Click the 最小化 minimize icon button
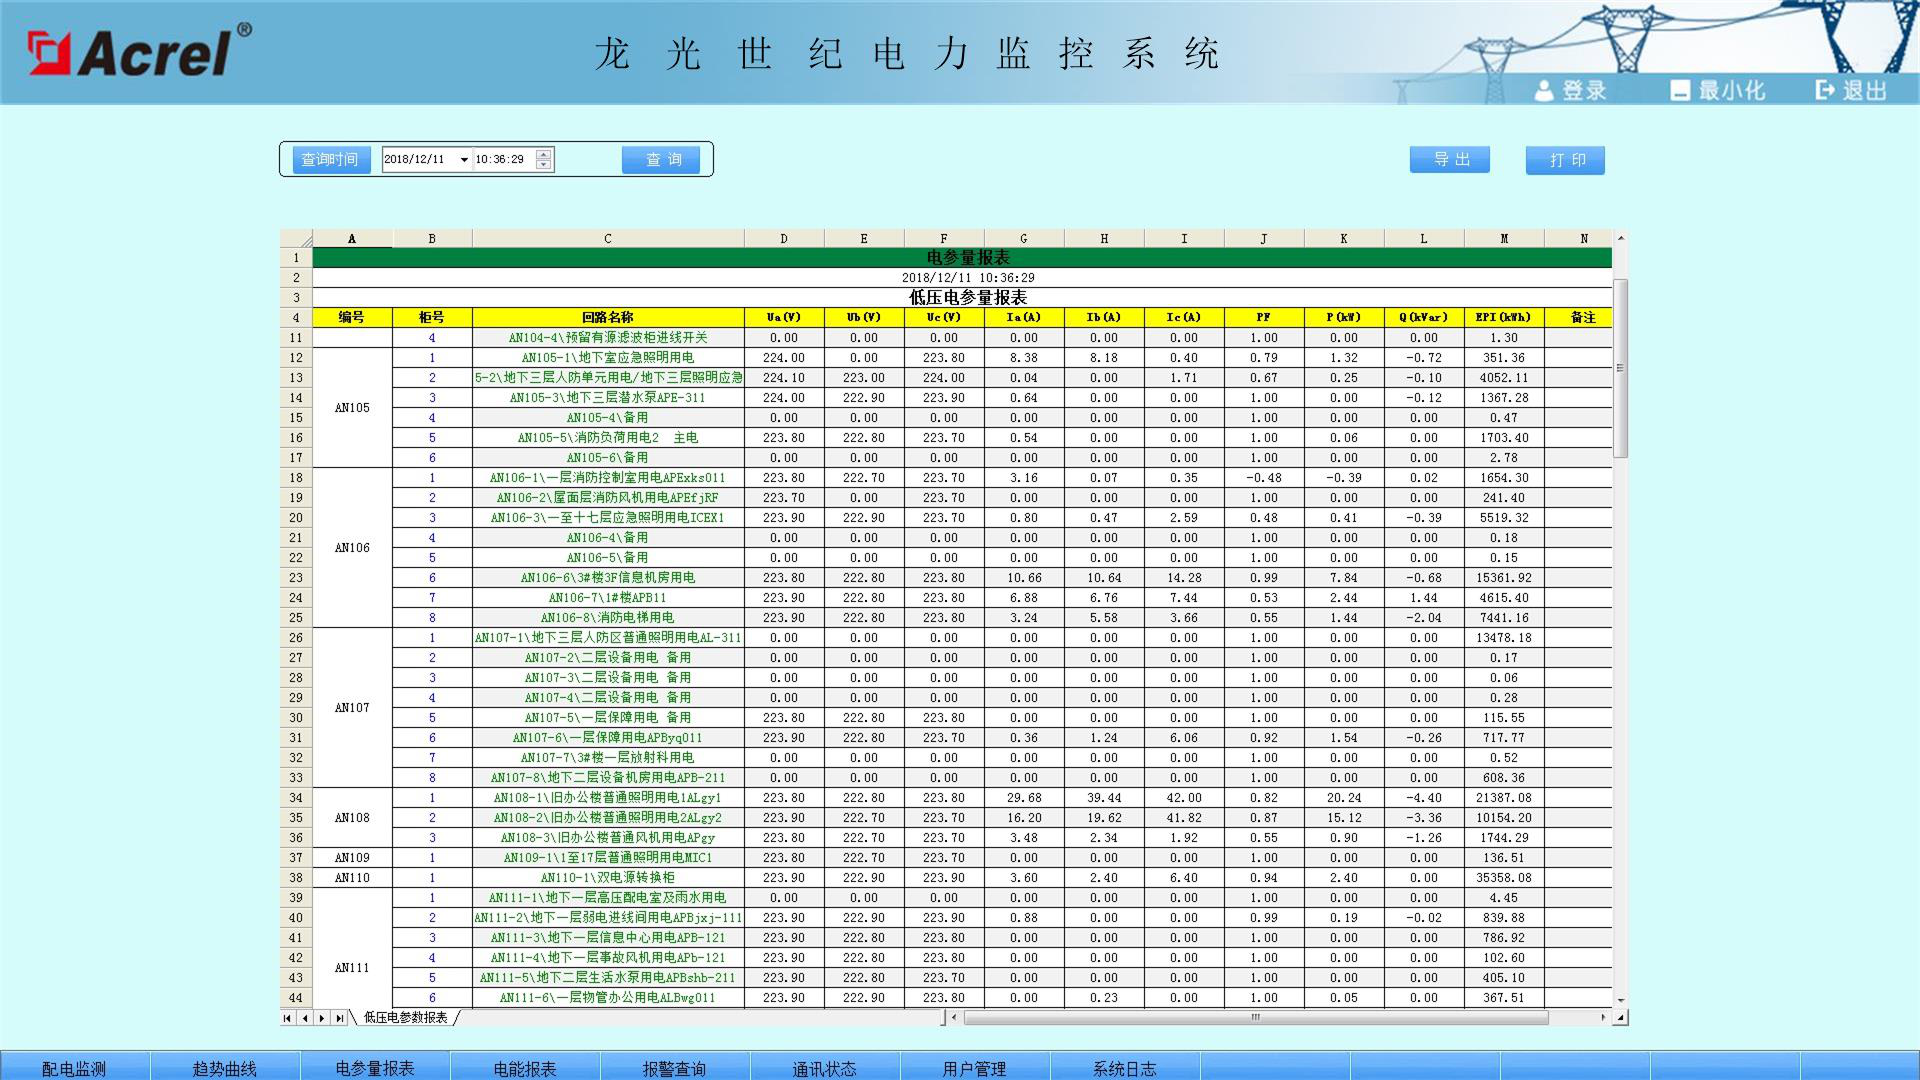Viewport: 1920px width, 1080px height. 1717,90
